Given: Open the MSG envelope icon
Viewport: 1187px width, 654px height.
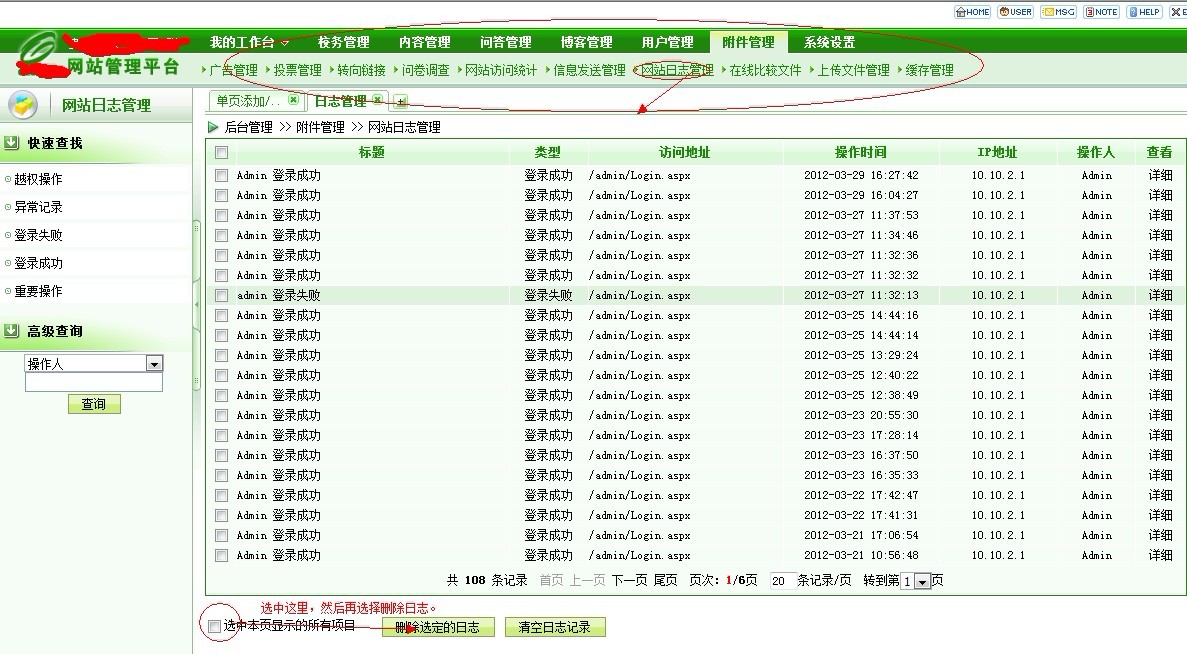Looking at the screenshot, I should click(x=1058, y=12).
